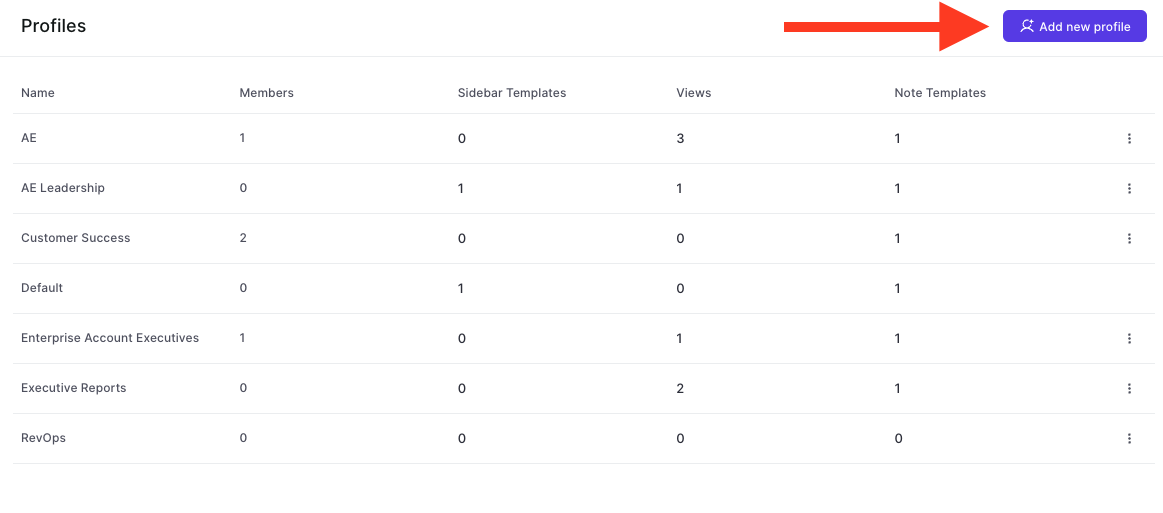1163x513 pixels.
Task: Select the Customer Success profile
Action: point(76,238)
